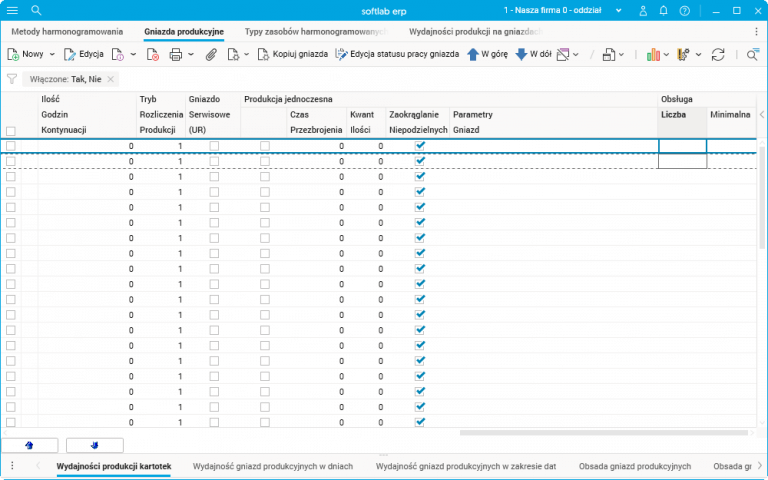Open the hamburger main menu
The height and width of the screenshot is (480, 768).
[x=13, y=10]
